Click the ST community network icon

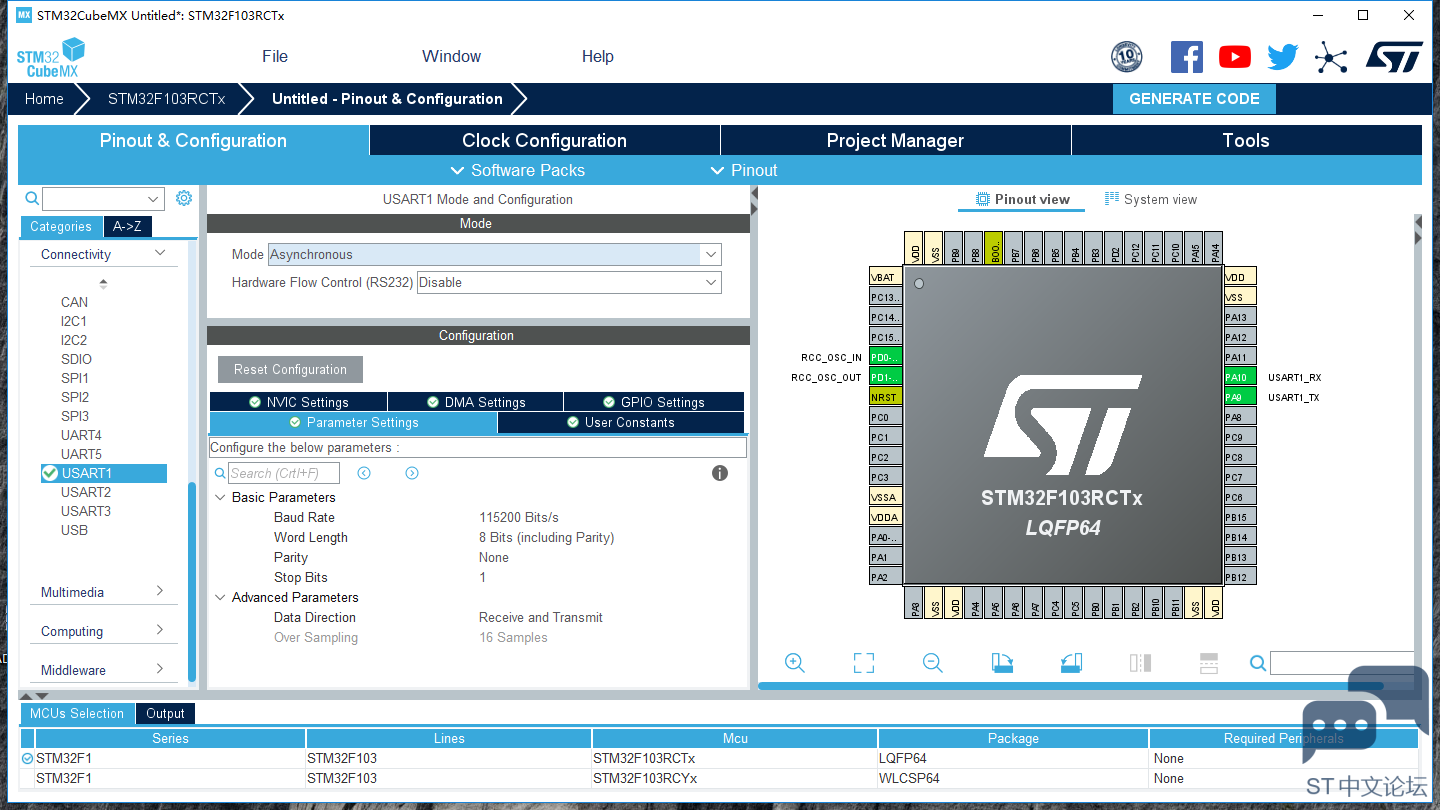pos(1331,57)
